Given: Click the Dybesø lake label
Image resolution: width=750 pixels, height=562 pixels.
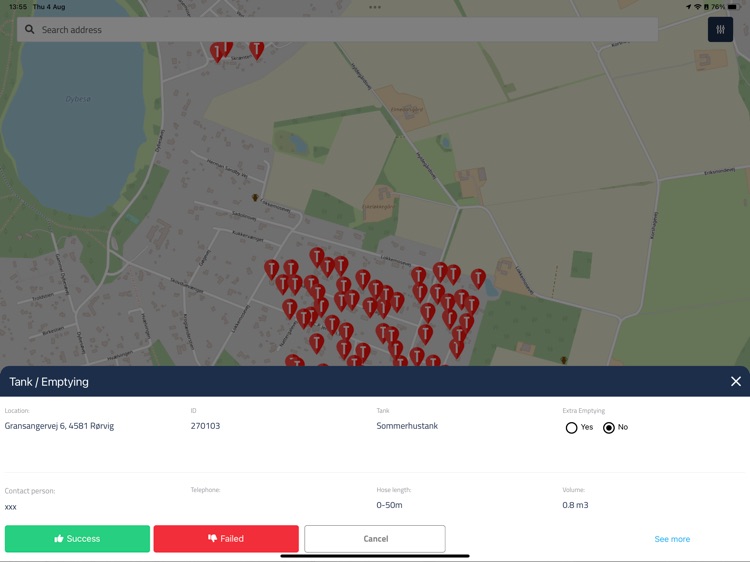Looking at the screenshot, I should [78, 99].
